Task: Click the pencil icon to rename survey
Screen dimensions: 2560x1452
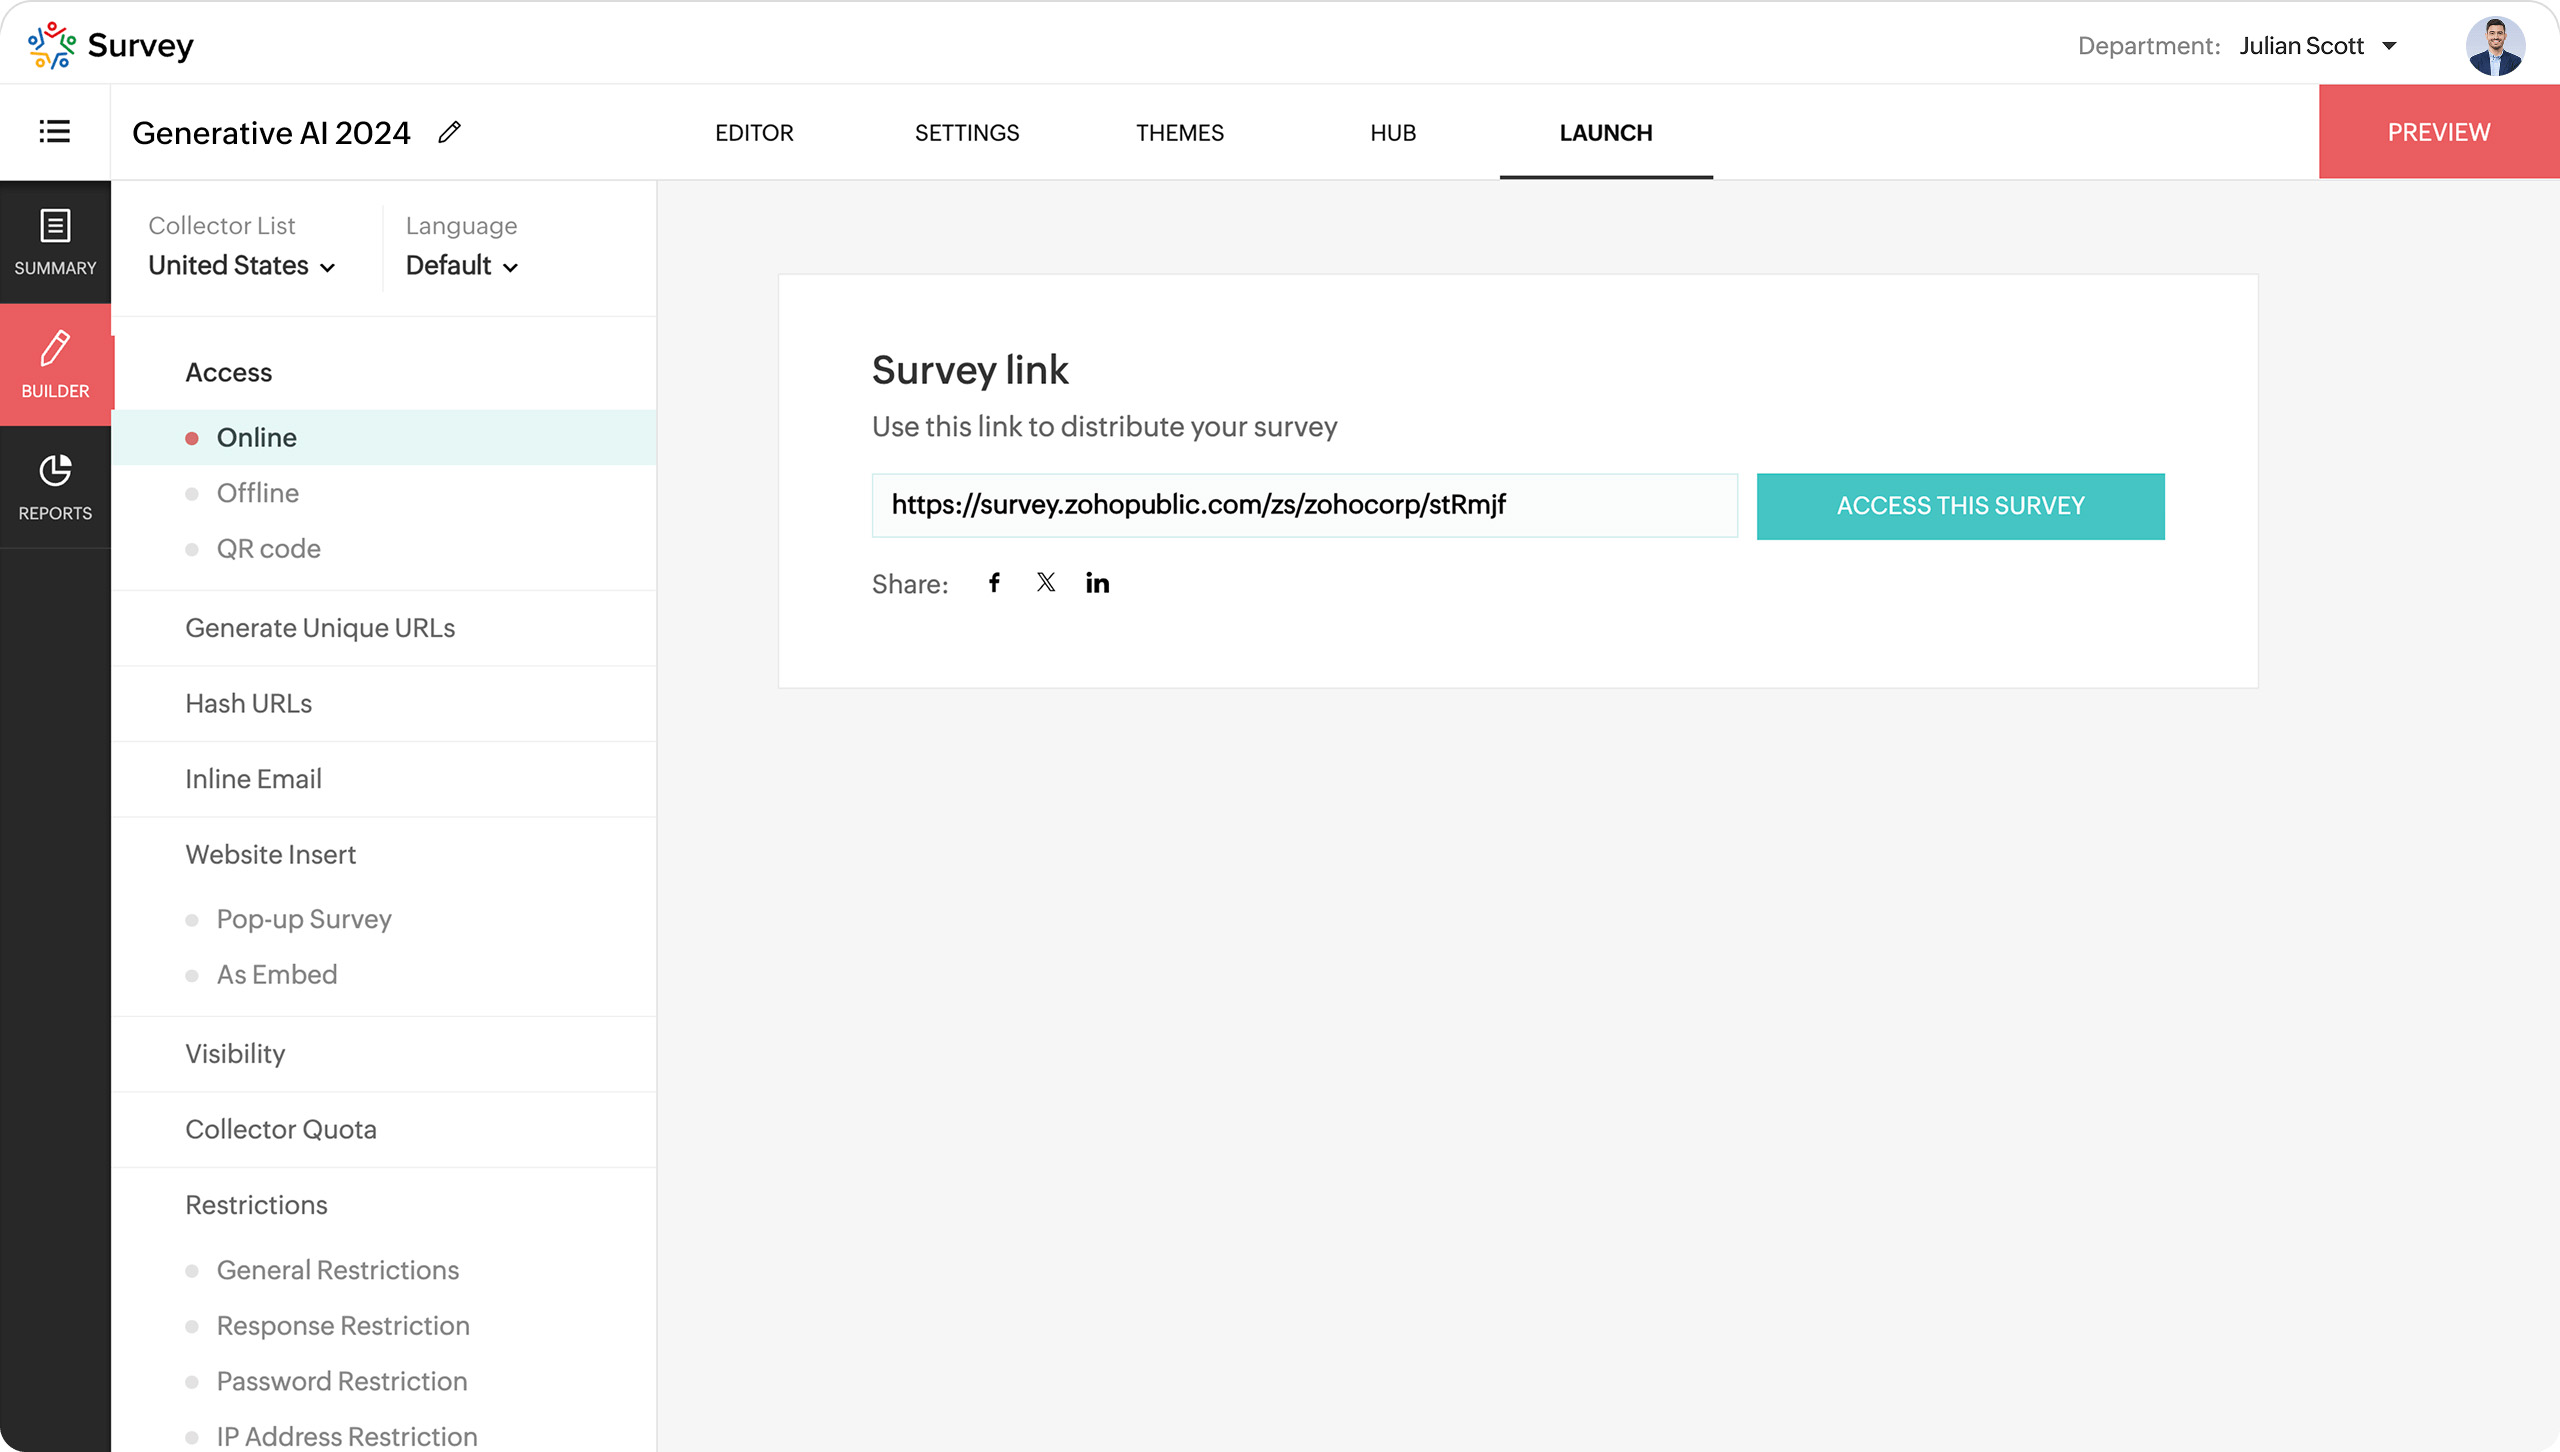Action: point(449,132)
